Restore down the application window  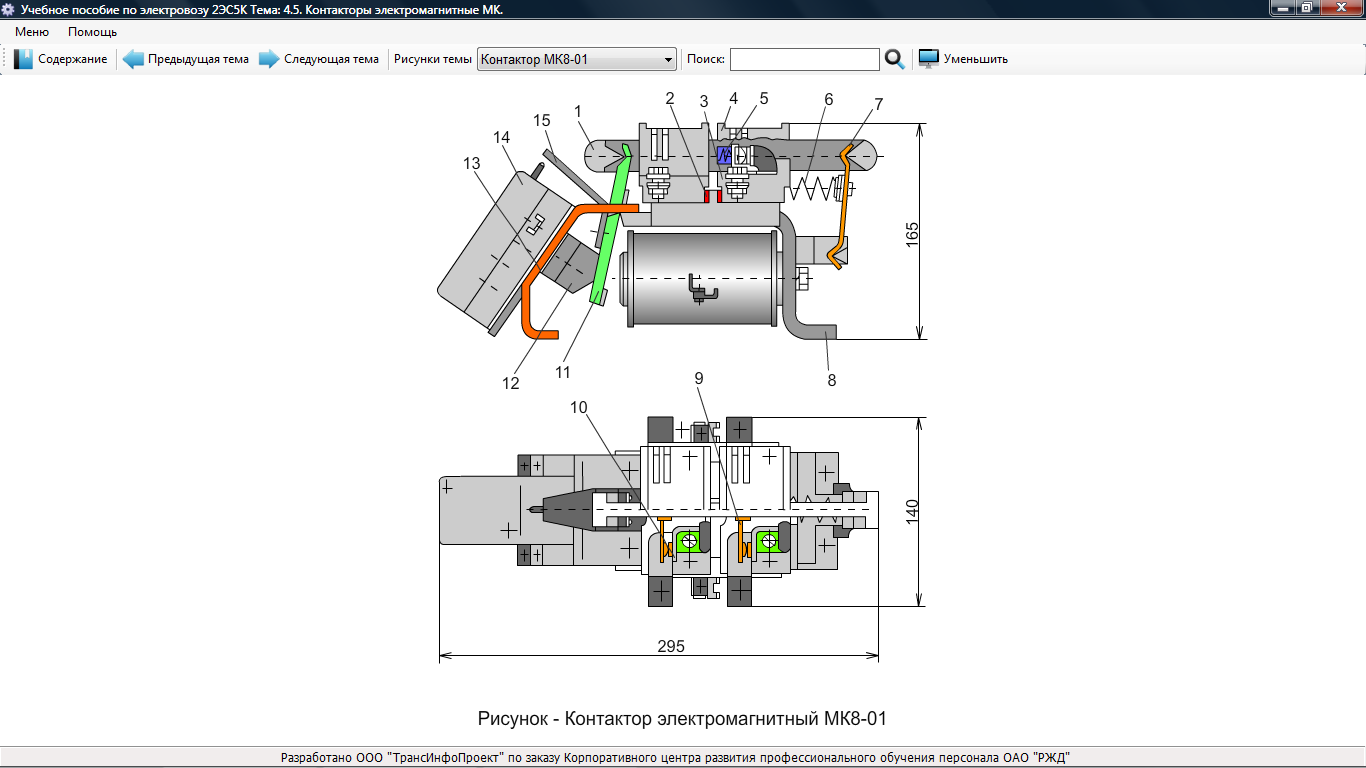pyautogui.click(x=1309, y=8)
